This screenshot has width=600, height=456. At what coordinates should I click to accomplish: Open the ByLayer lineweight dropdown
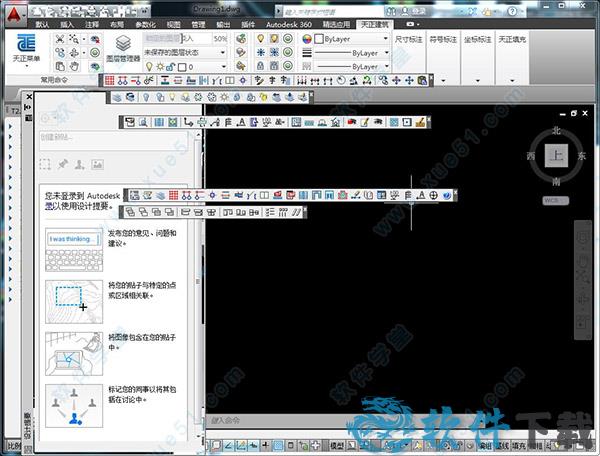(x=351, y=53)
